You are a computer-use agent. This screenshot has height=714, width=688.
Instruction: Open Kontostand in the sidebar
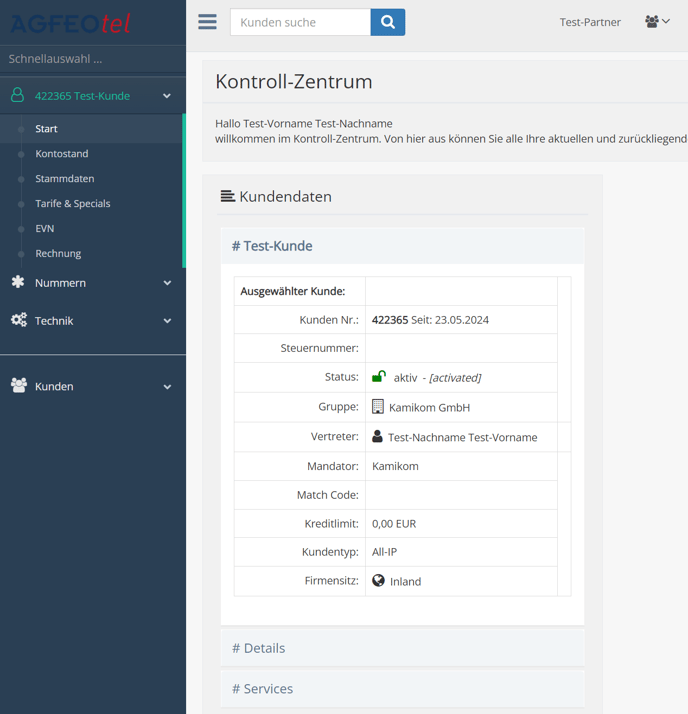tap(62, 154)
